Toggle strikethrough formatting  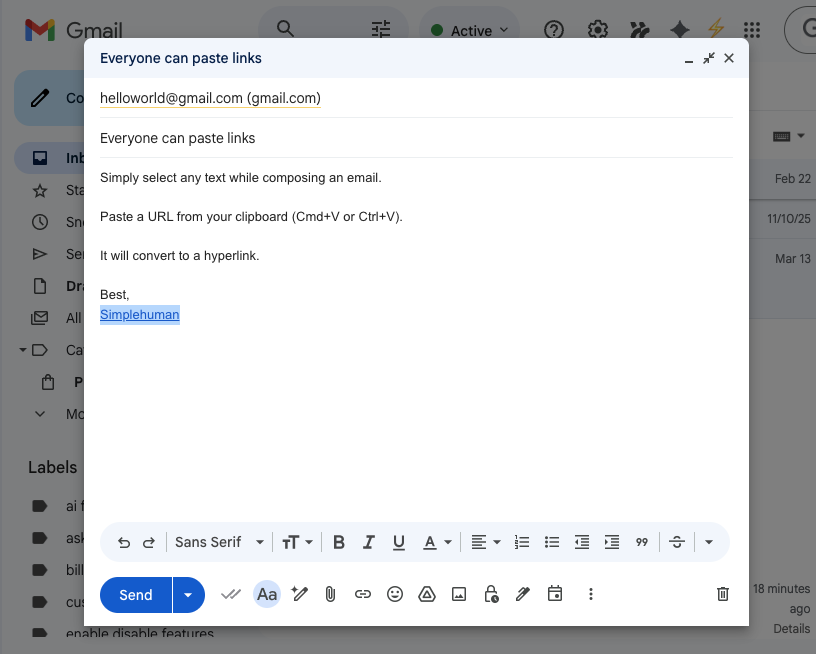(677, 541)
